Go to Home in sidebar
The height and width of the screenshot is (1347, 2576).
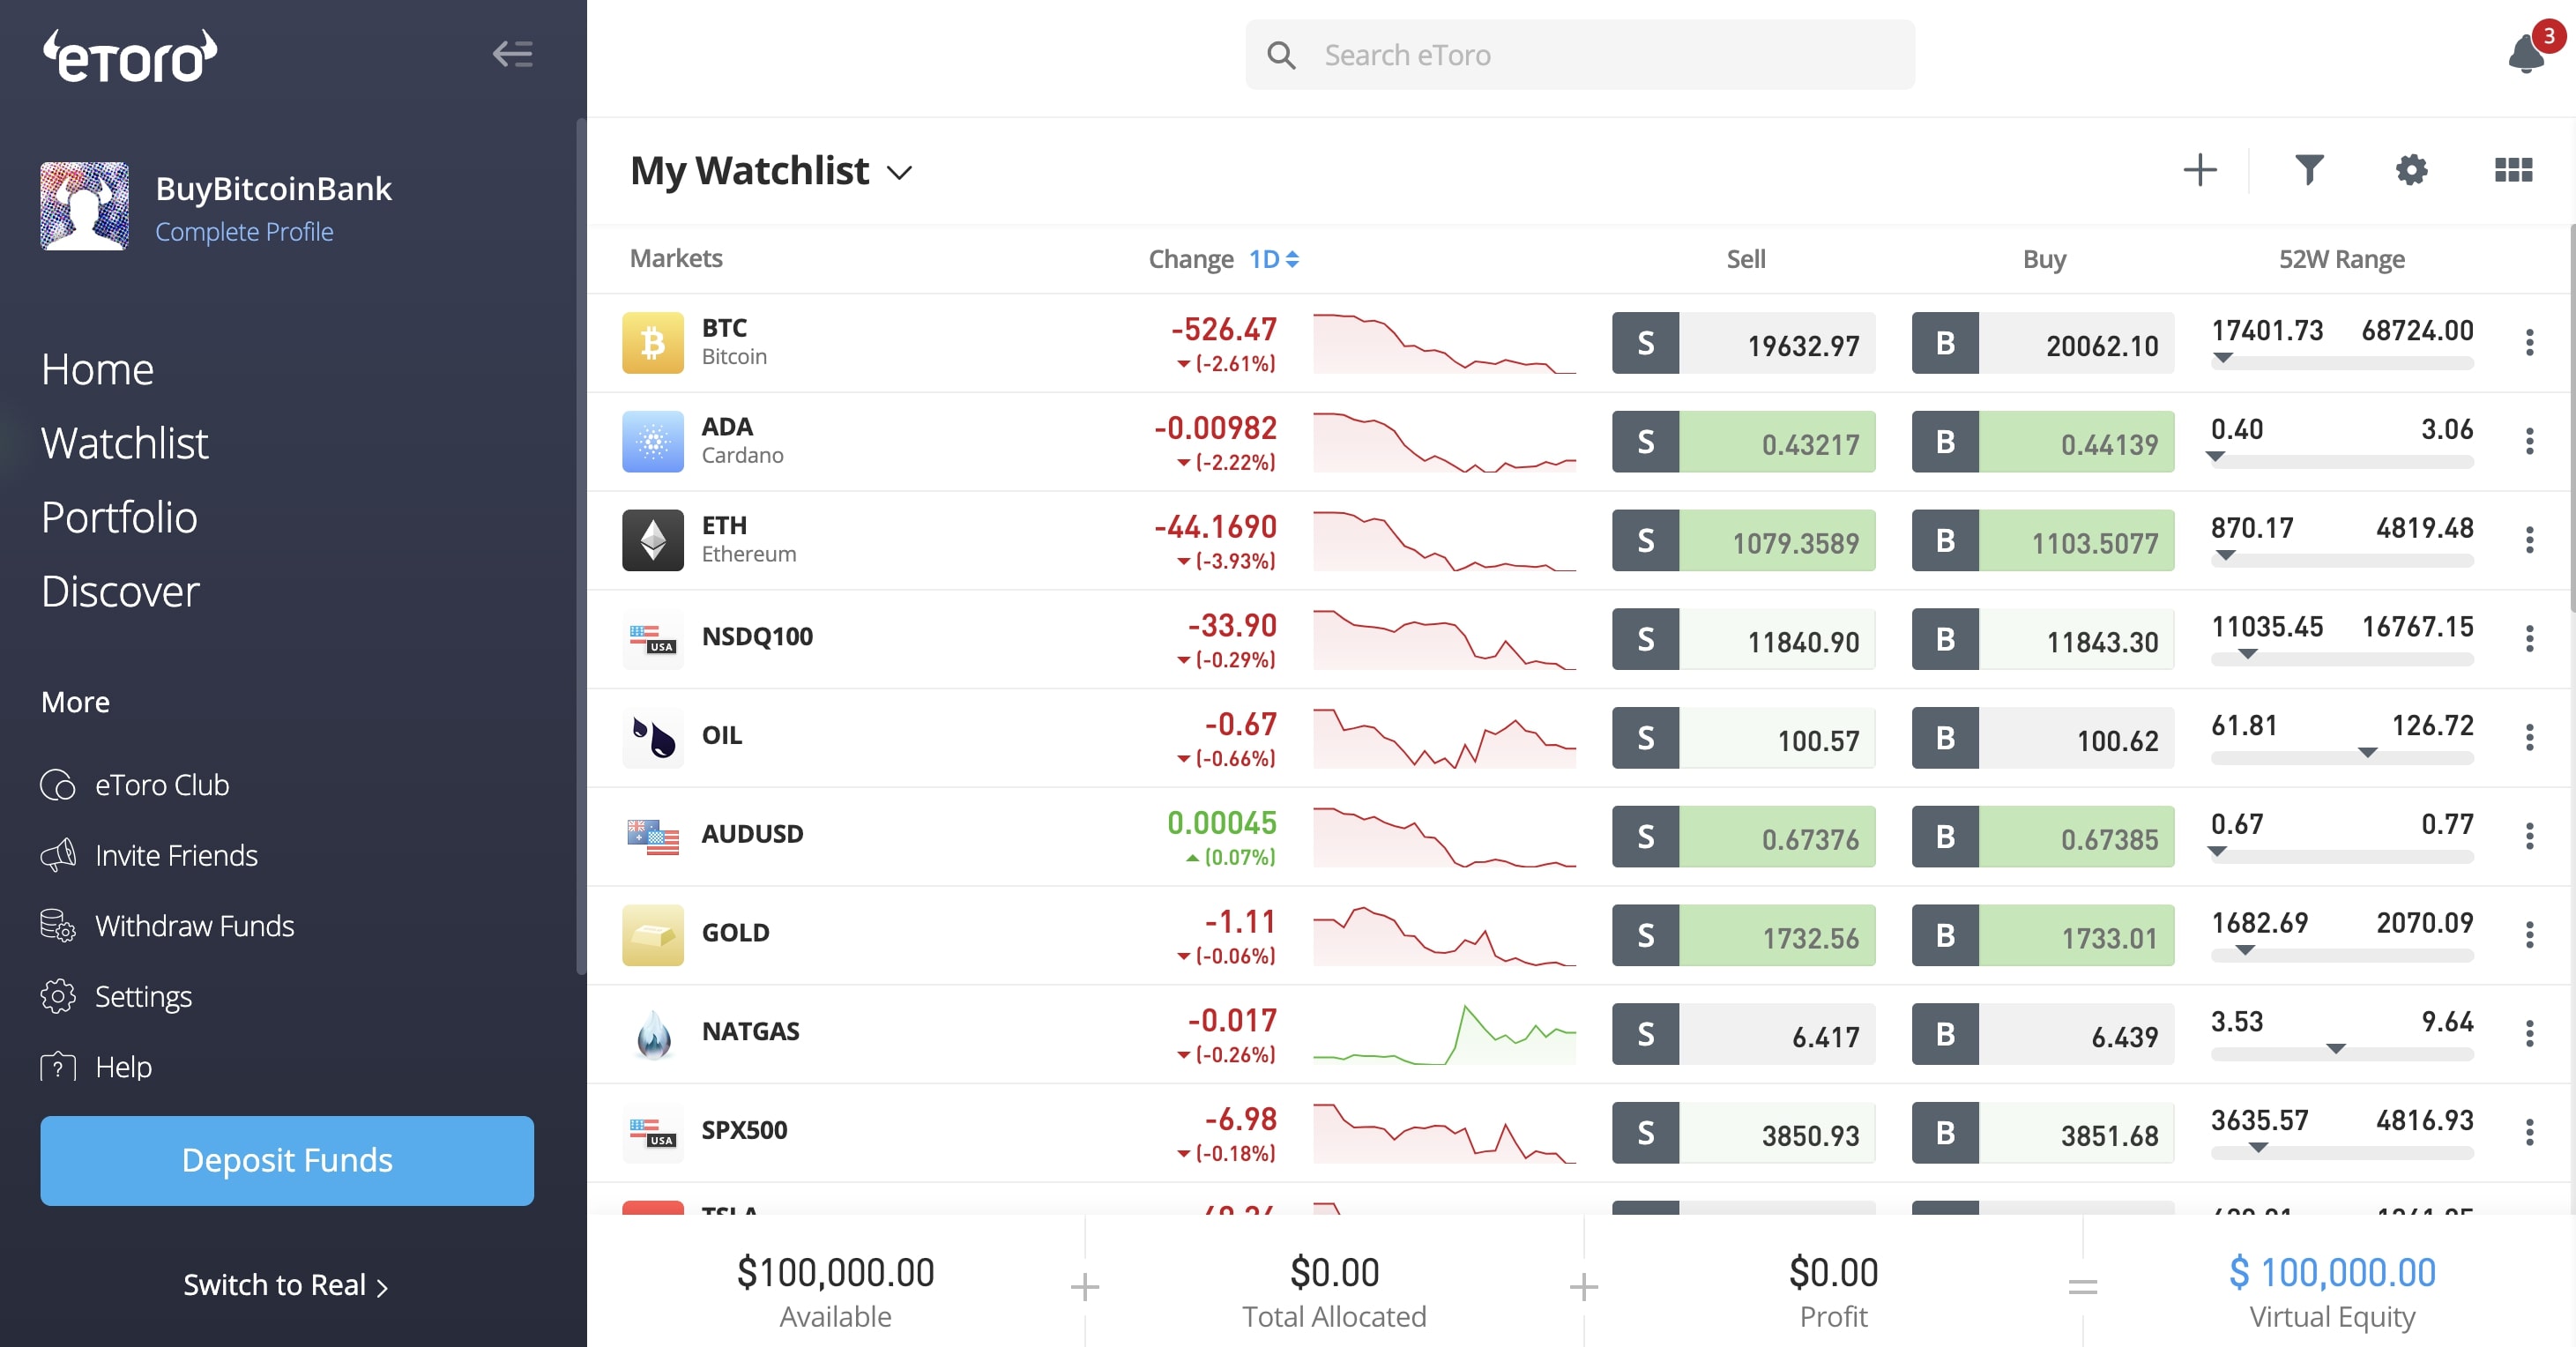97,370
